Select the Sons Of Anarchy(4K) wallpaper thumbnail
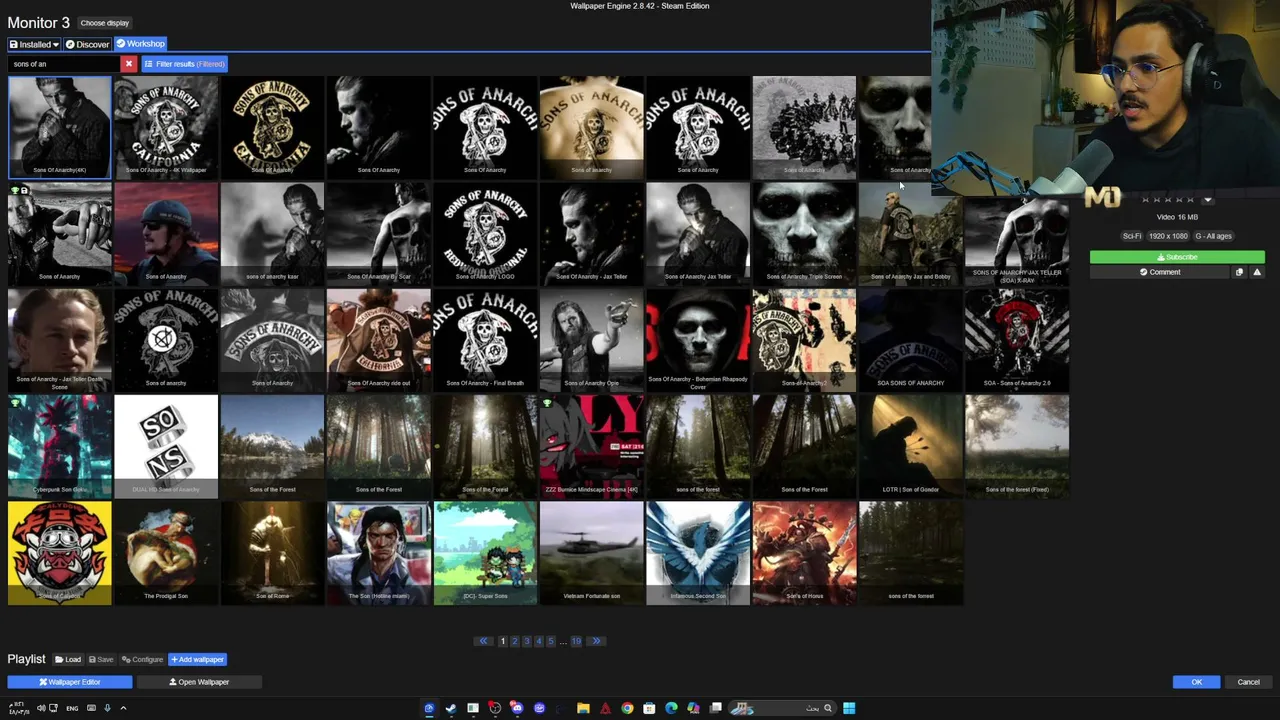Image resolution: width=1280 pixels, height=720 pixels. coord(60,127)
